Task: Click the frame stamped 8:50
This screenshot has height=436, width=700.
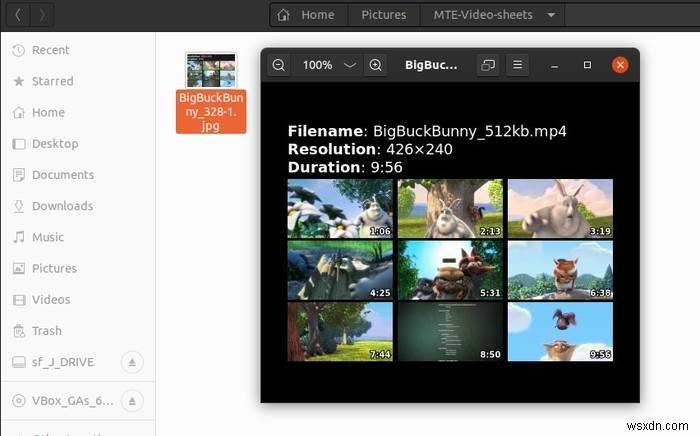Action: coord(450,332)
